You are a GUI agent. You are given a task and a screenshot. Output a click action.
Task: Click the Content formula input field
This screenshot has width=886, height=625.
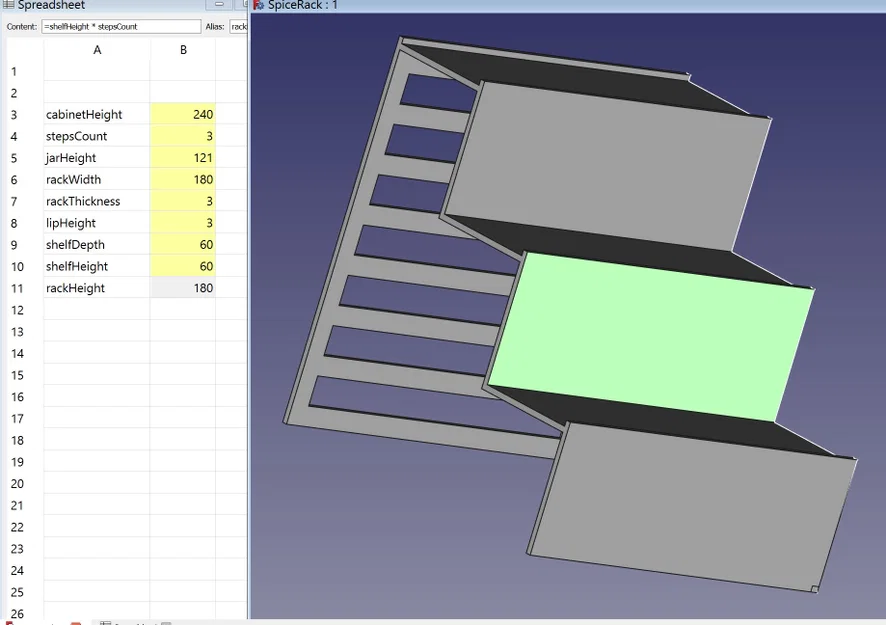click(121, 27)
